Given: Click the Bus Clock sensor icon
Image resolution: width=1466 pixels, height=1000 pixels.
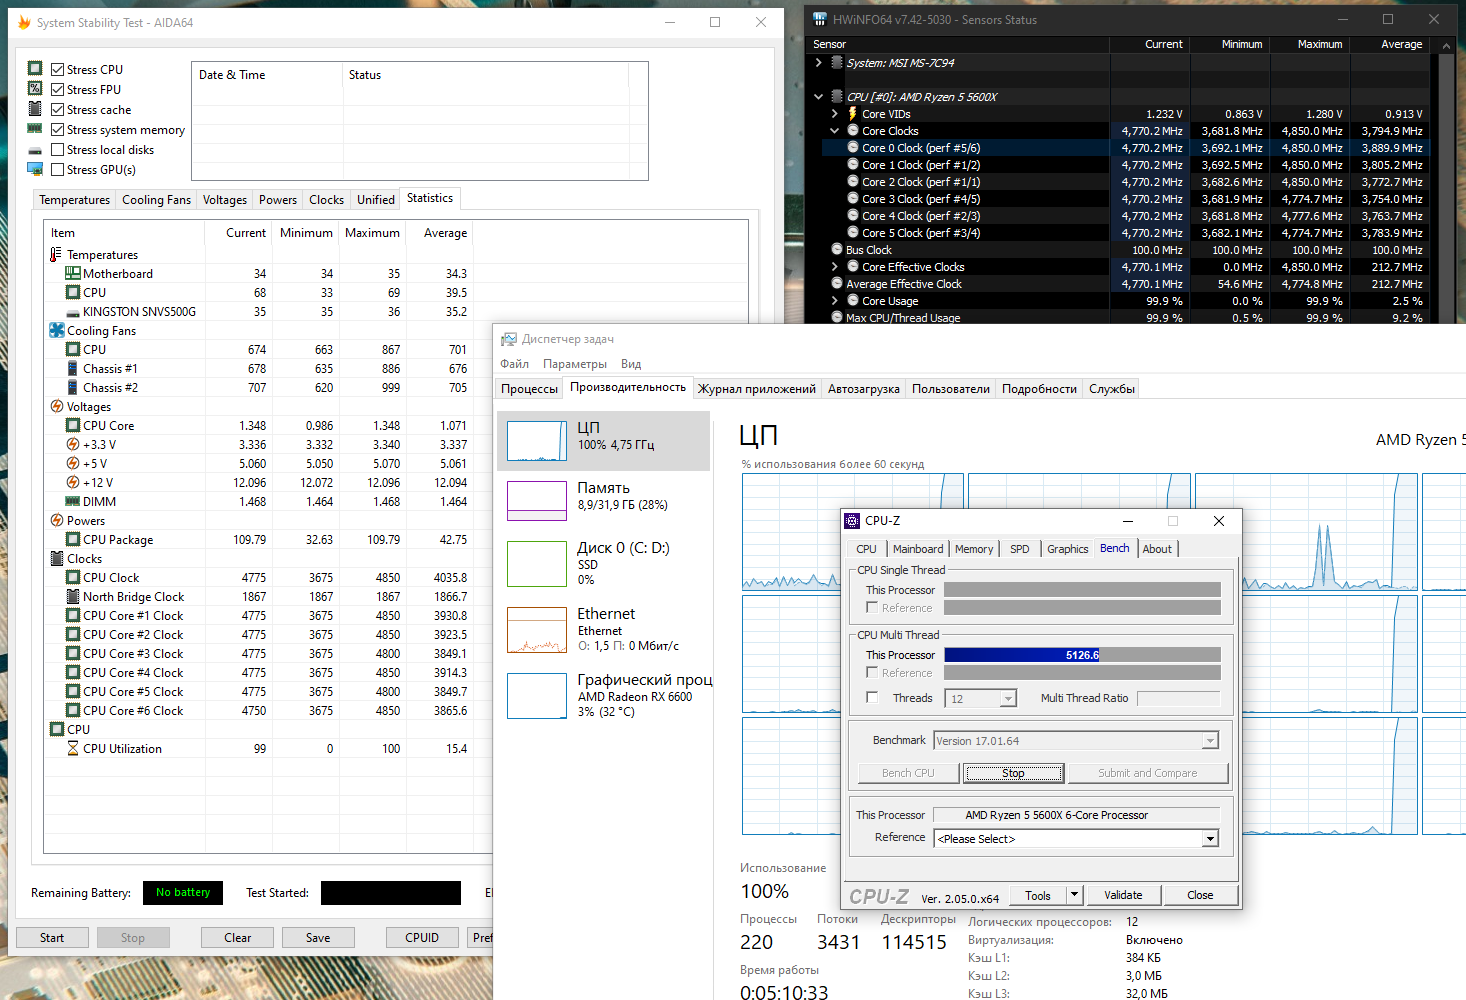Looking at the screenshot, I should click(837, 250).
